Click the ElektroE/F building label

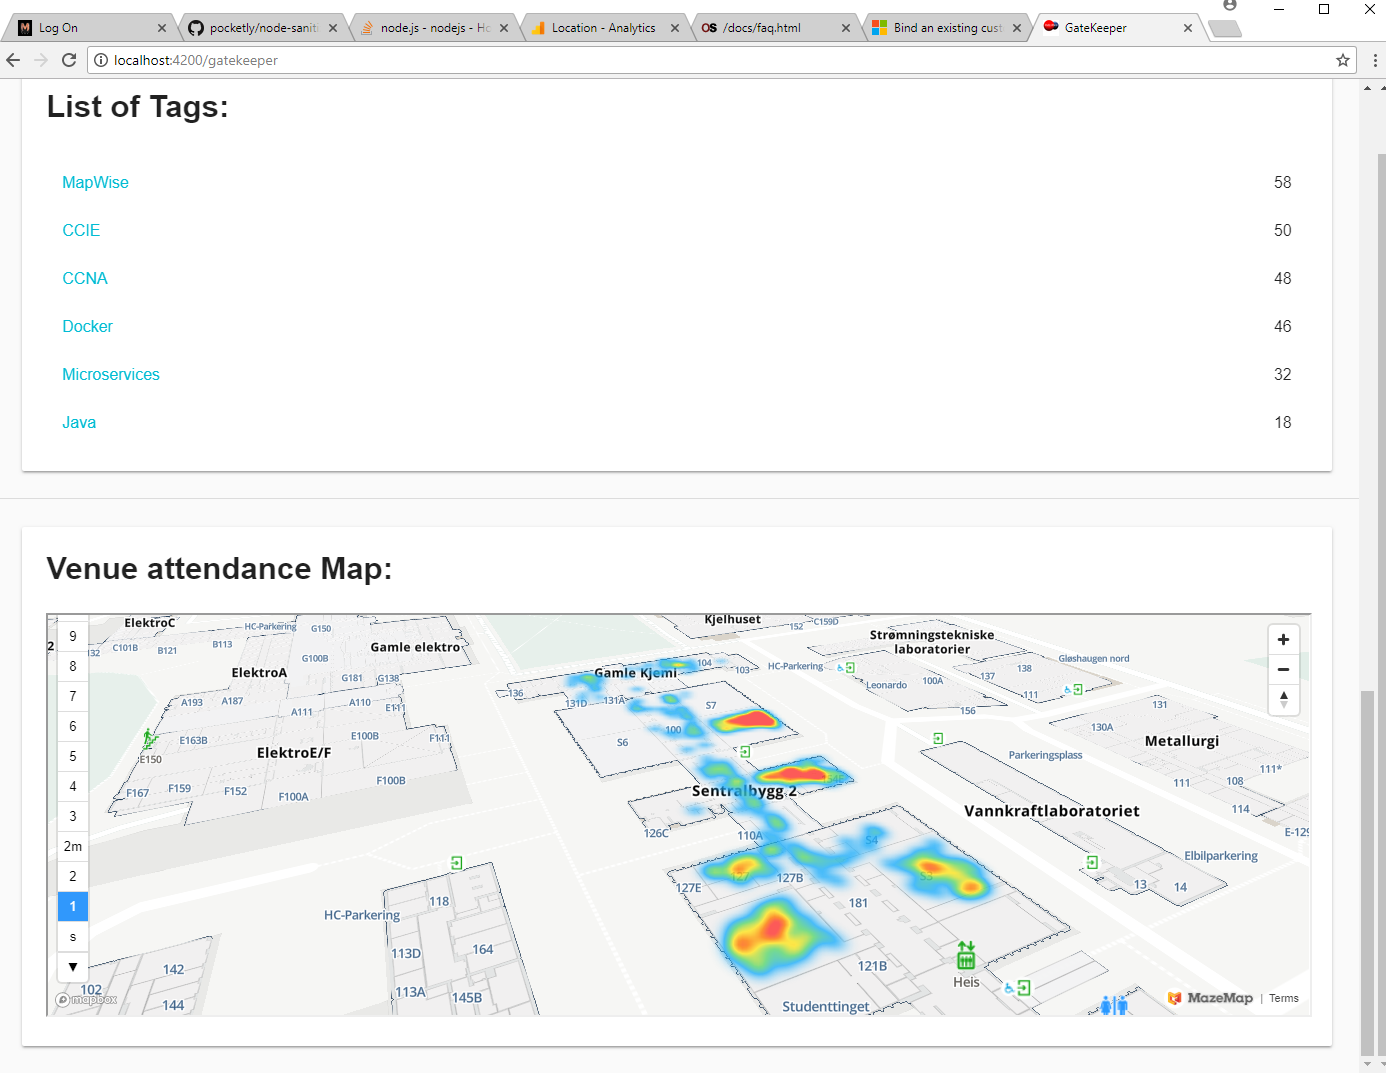294,752
